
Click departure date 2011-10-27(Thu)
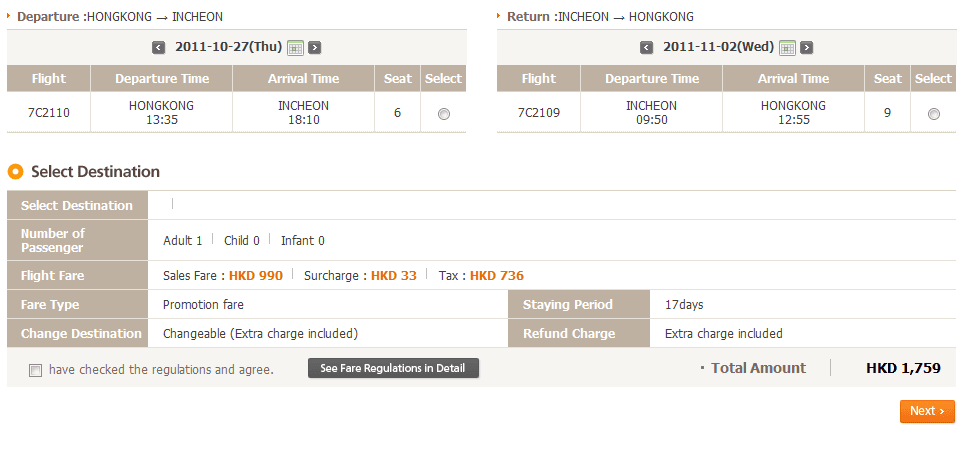228,47
